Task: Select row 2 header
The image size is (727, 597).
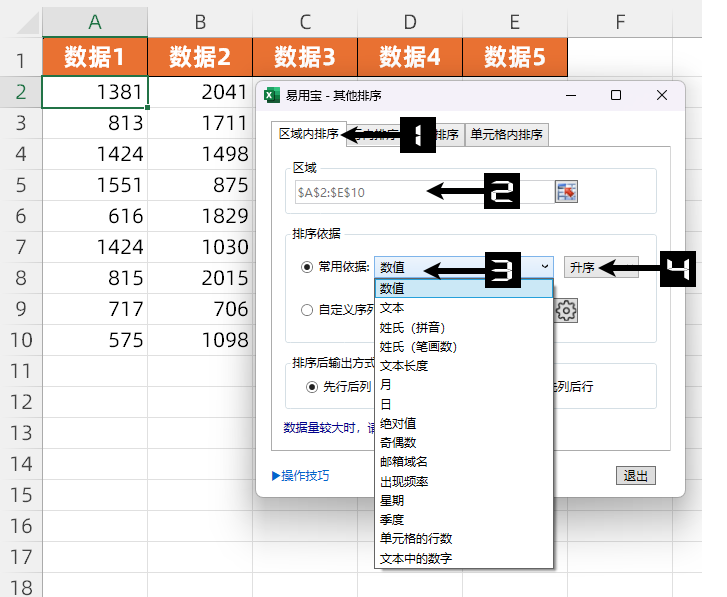Action: [21, 92]
